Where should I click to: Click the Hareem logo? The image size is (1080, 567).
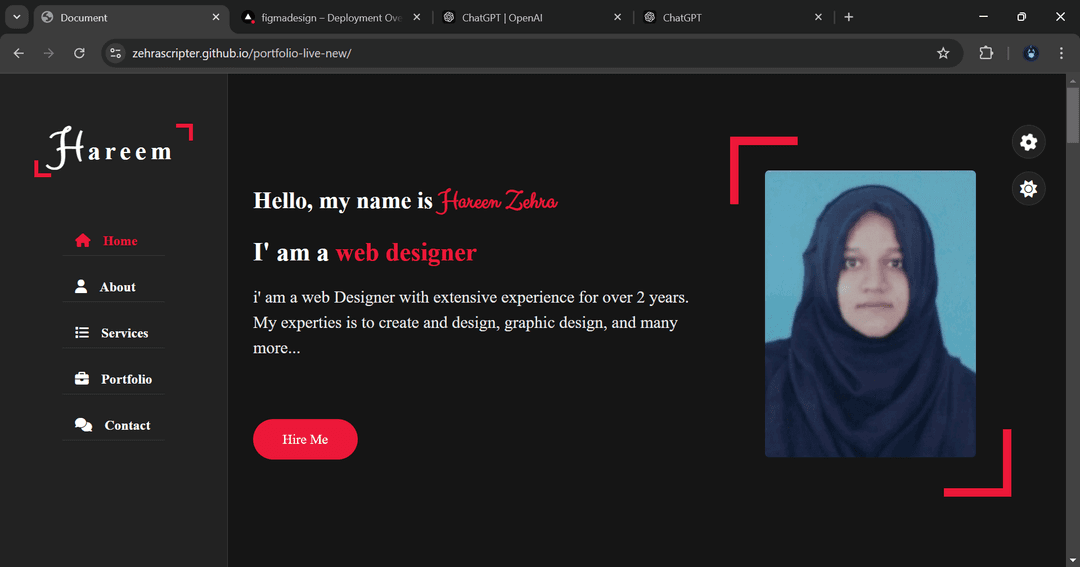click(x=114, y=150)
